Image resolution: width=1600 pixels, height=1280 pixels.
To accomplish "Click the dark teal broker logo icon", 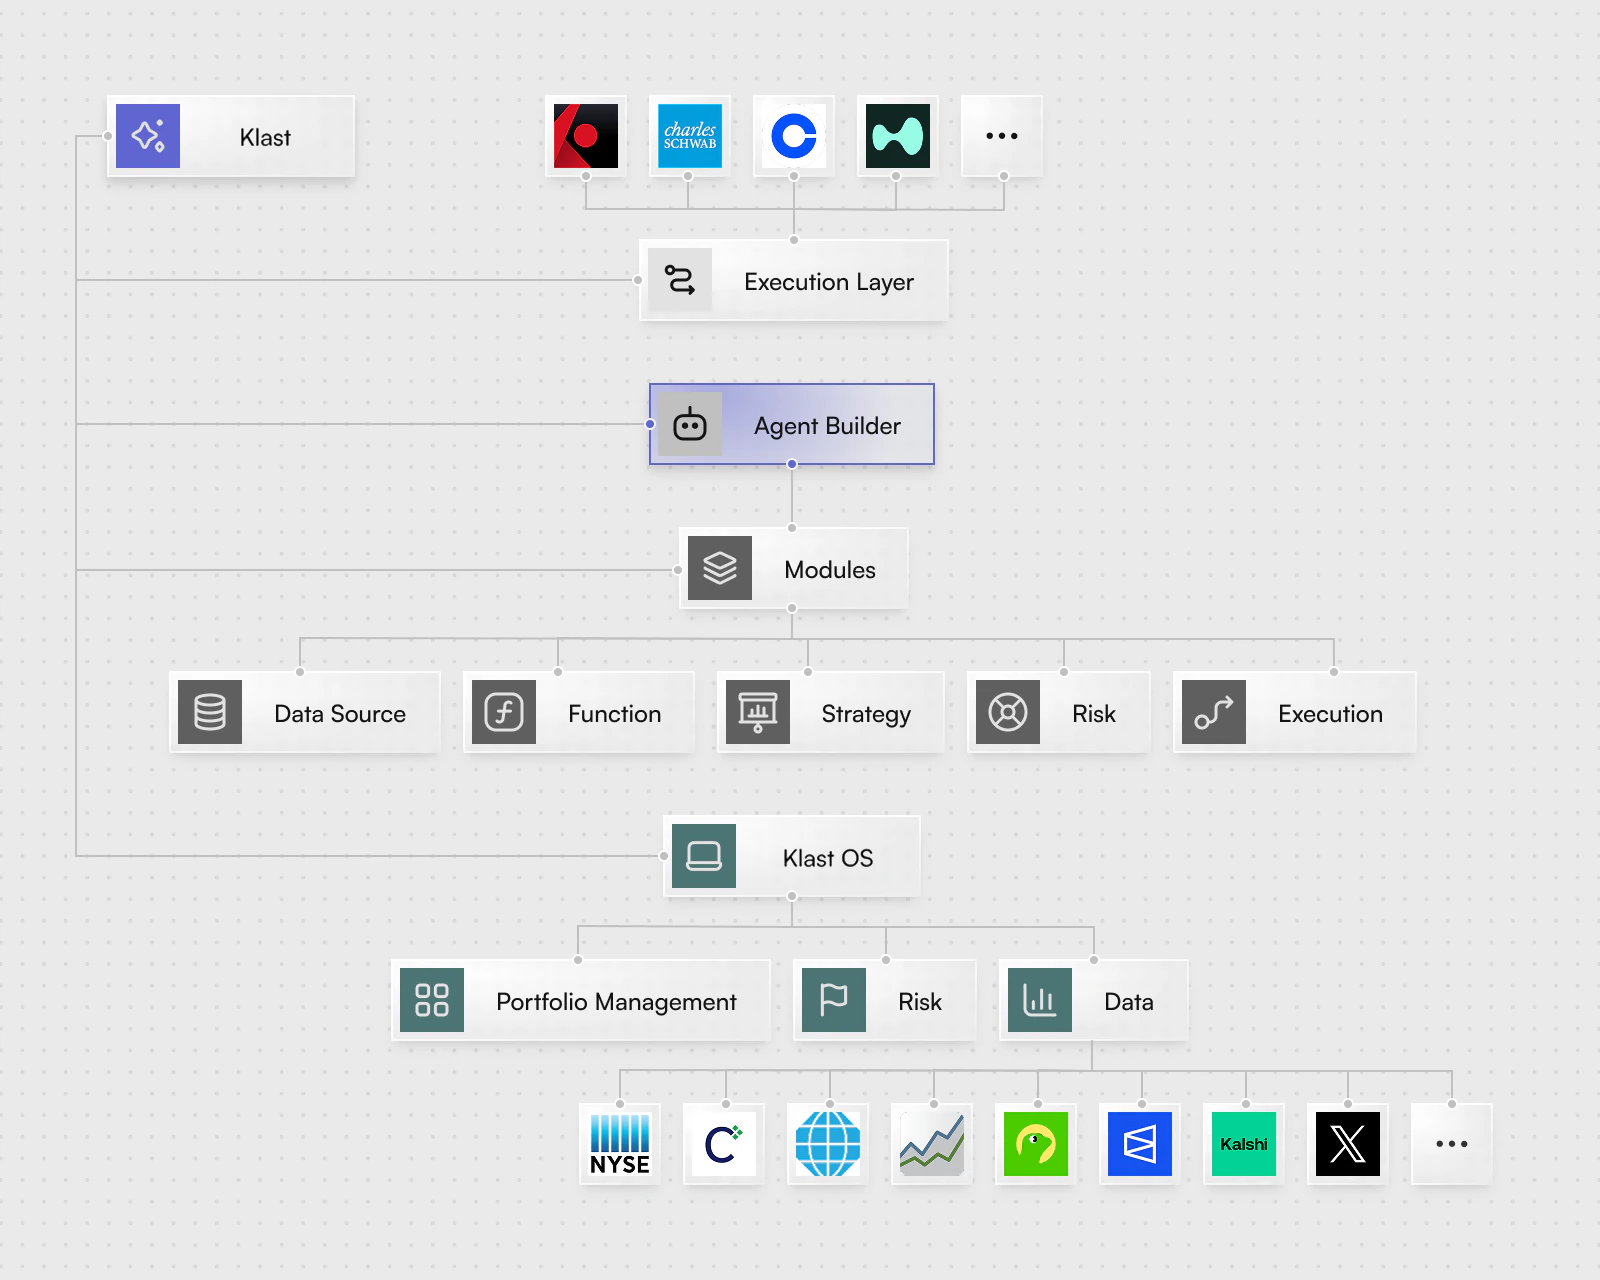I will click(898, 136).
